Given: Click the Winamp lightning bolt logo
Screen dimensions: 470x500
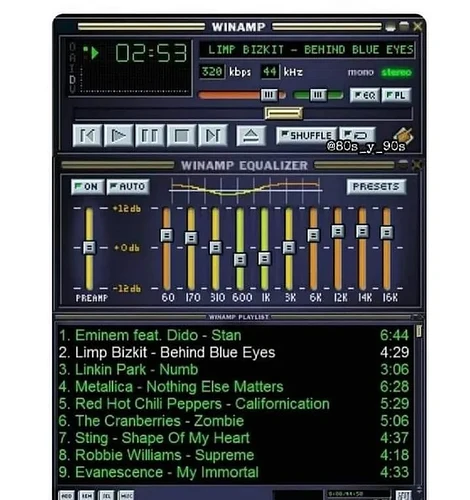Looking at the screenshot, I should coord(403,136).
